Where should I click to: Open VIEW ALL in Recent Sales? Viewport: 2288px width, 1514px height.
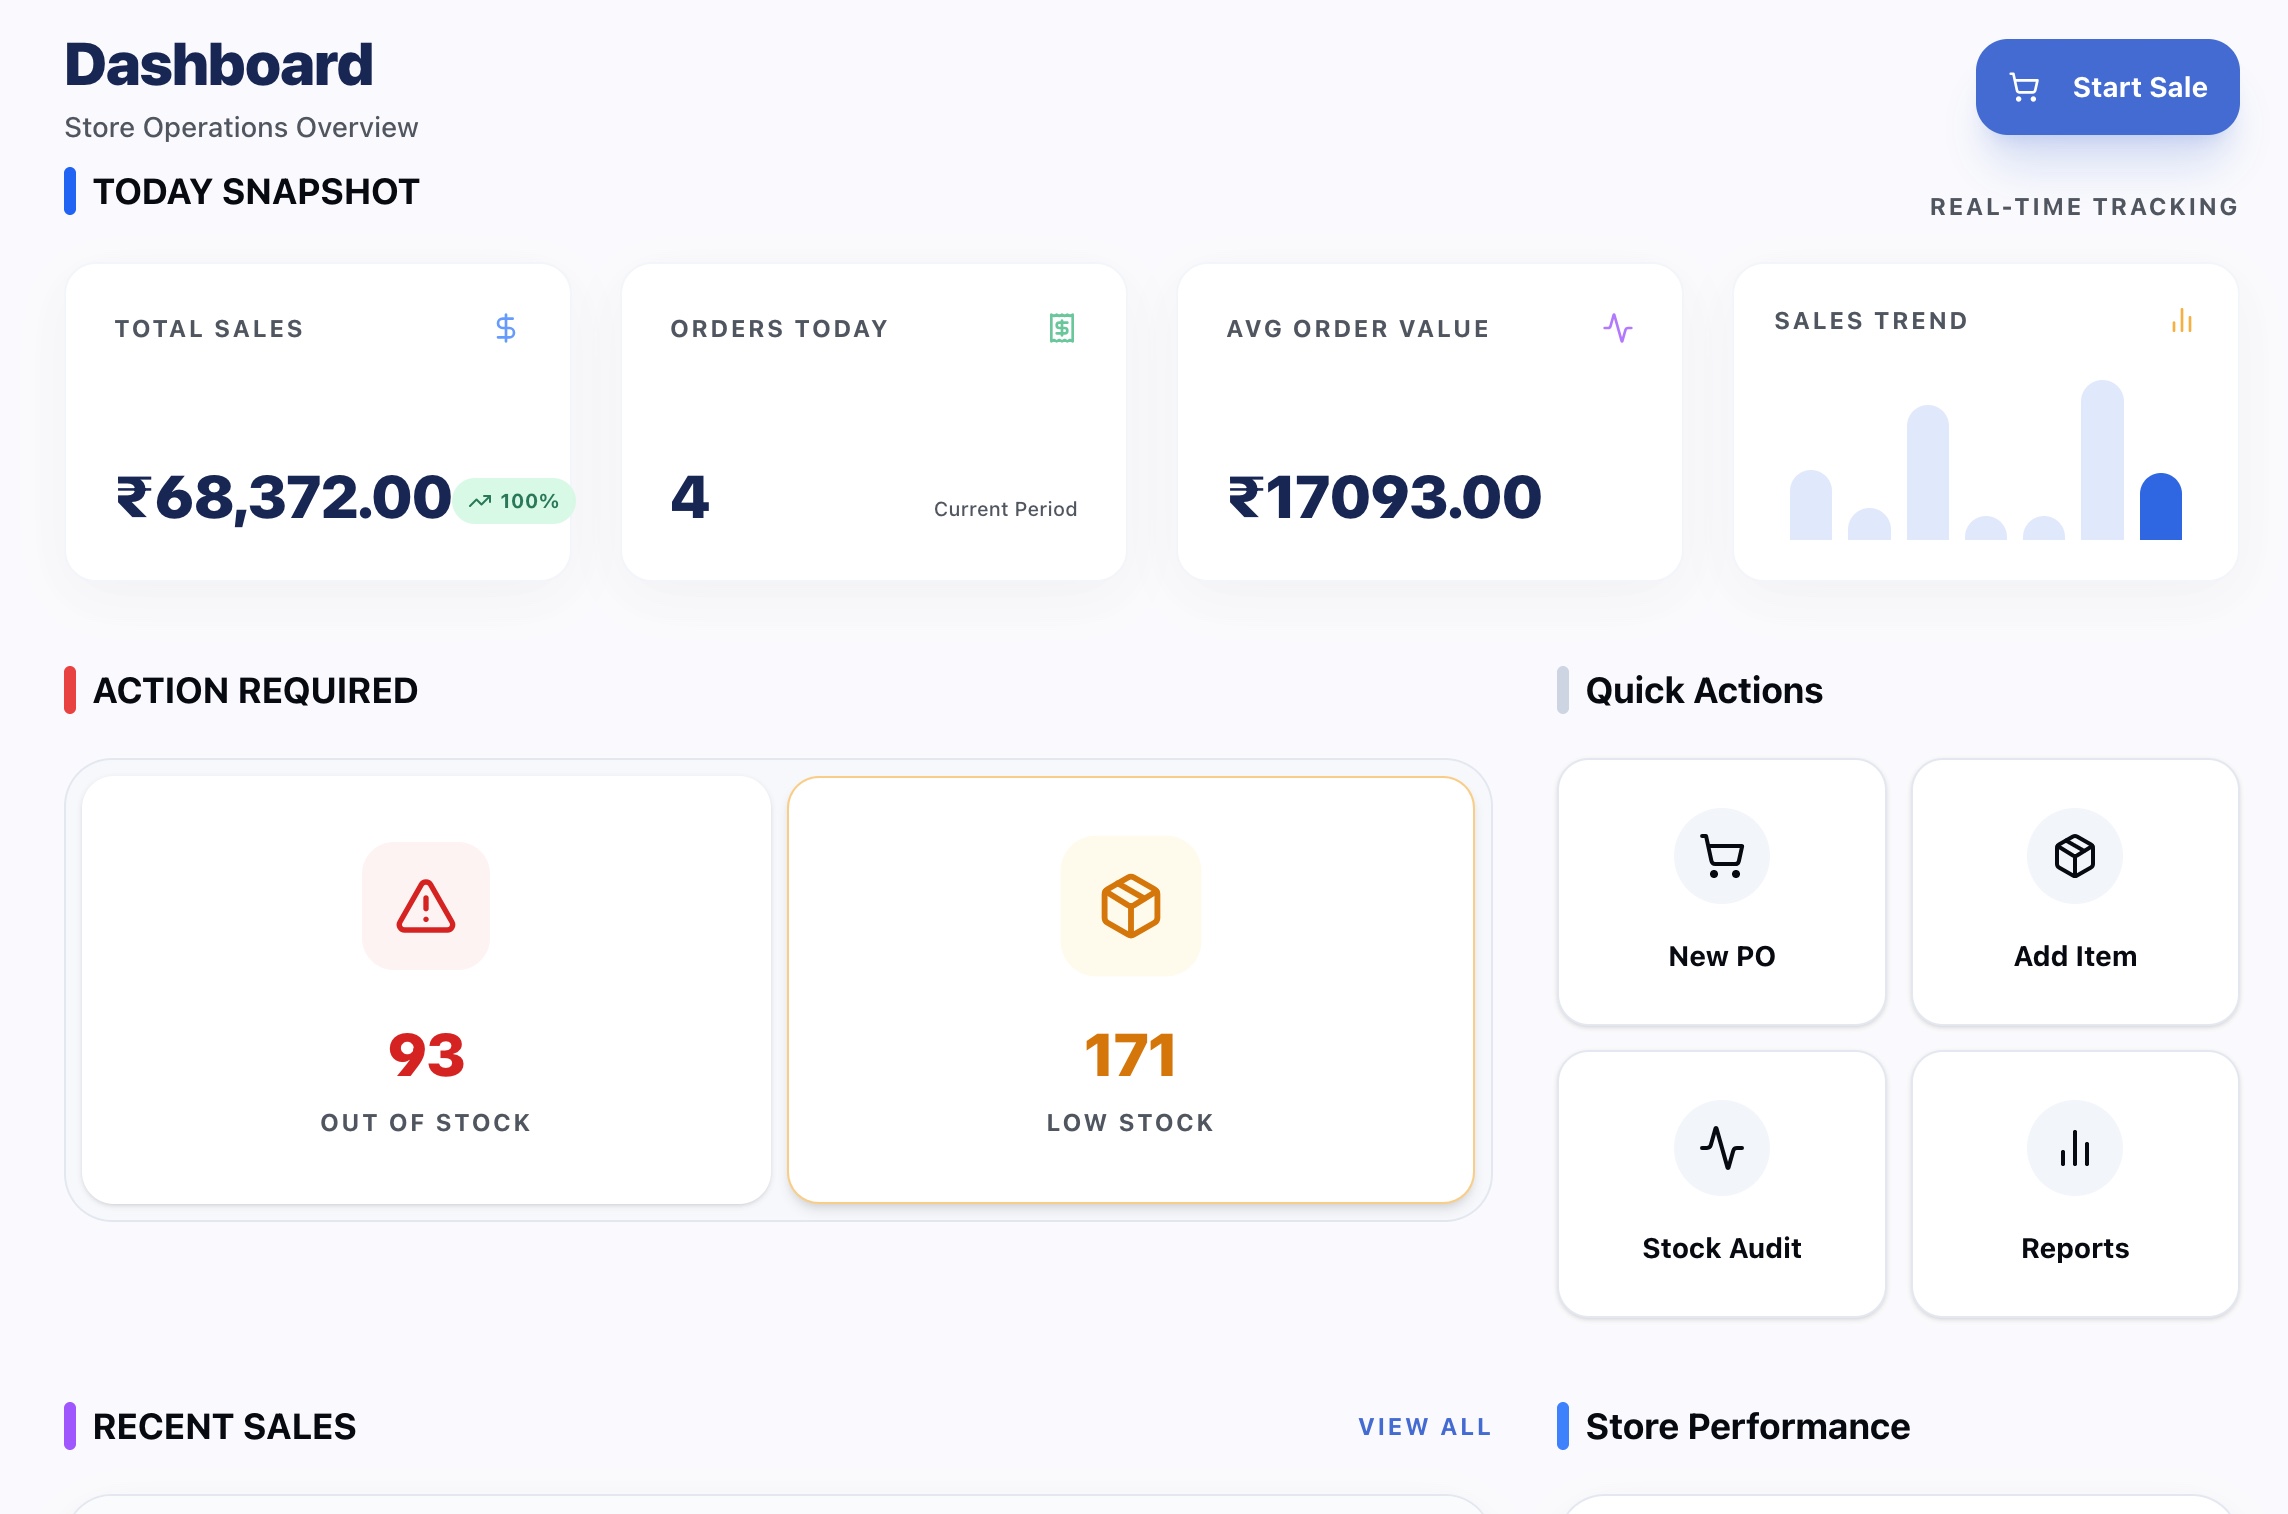[1423, 1427]
